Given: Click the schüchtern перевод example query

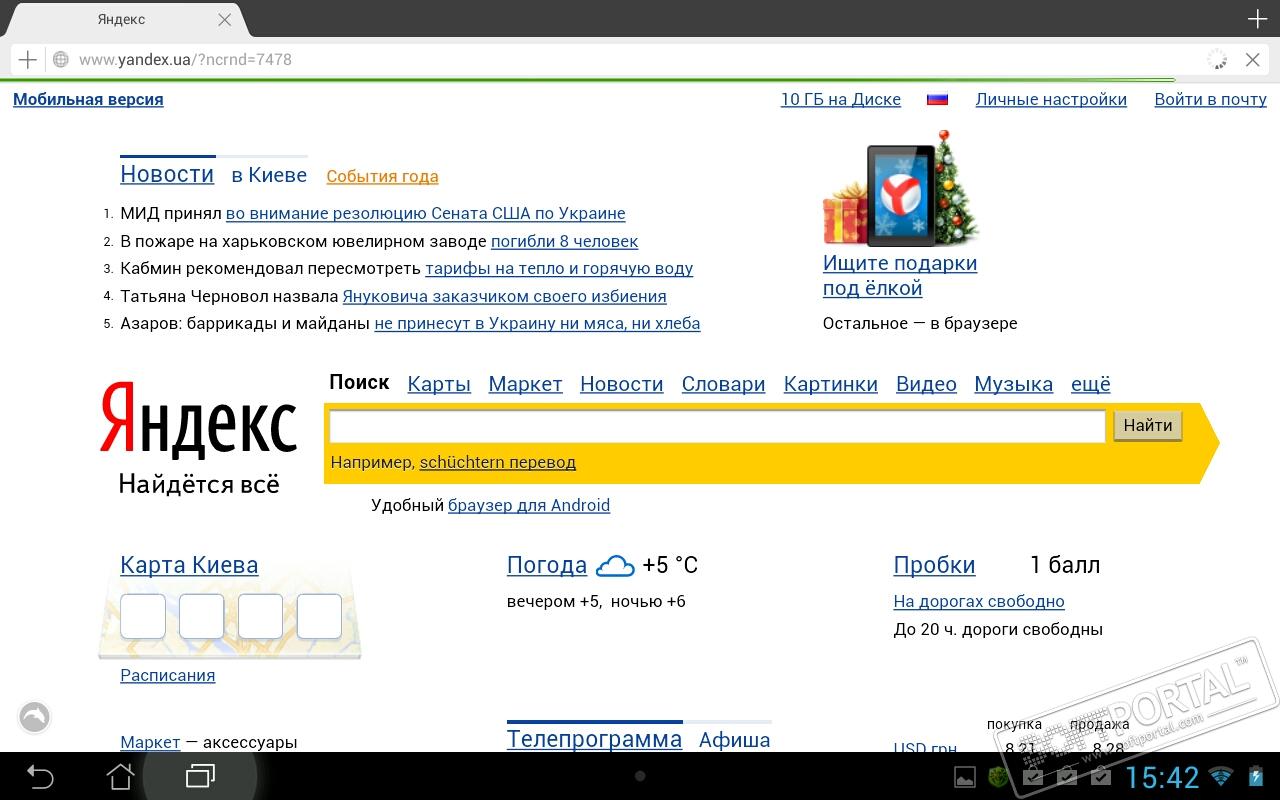Looking at the screenshot, I should pos(498,462).
